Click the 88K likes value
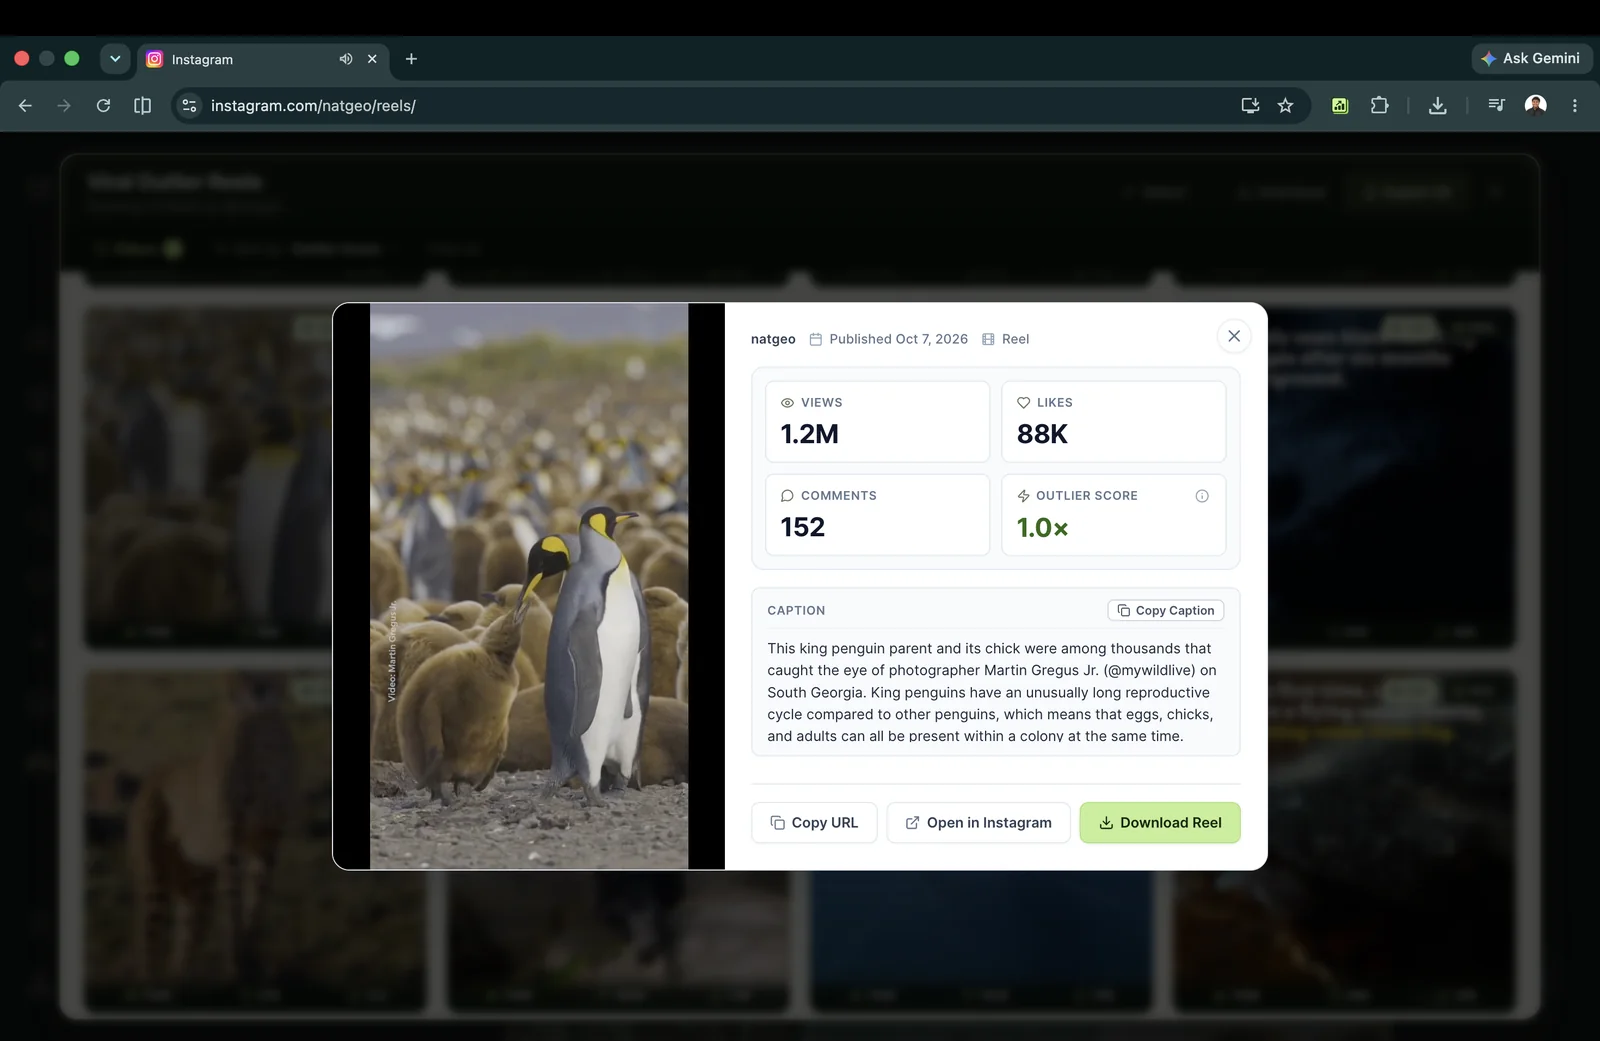1600x1041 pixels. click(x=1042, y=434)
